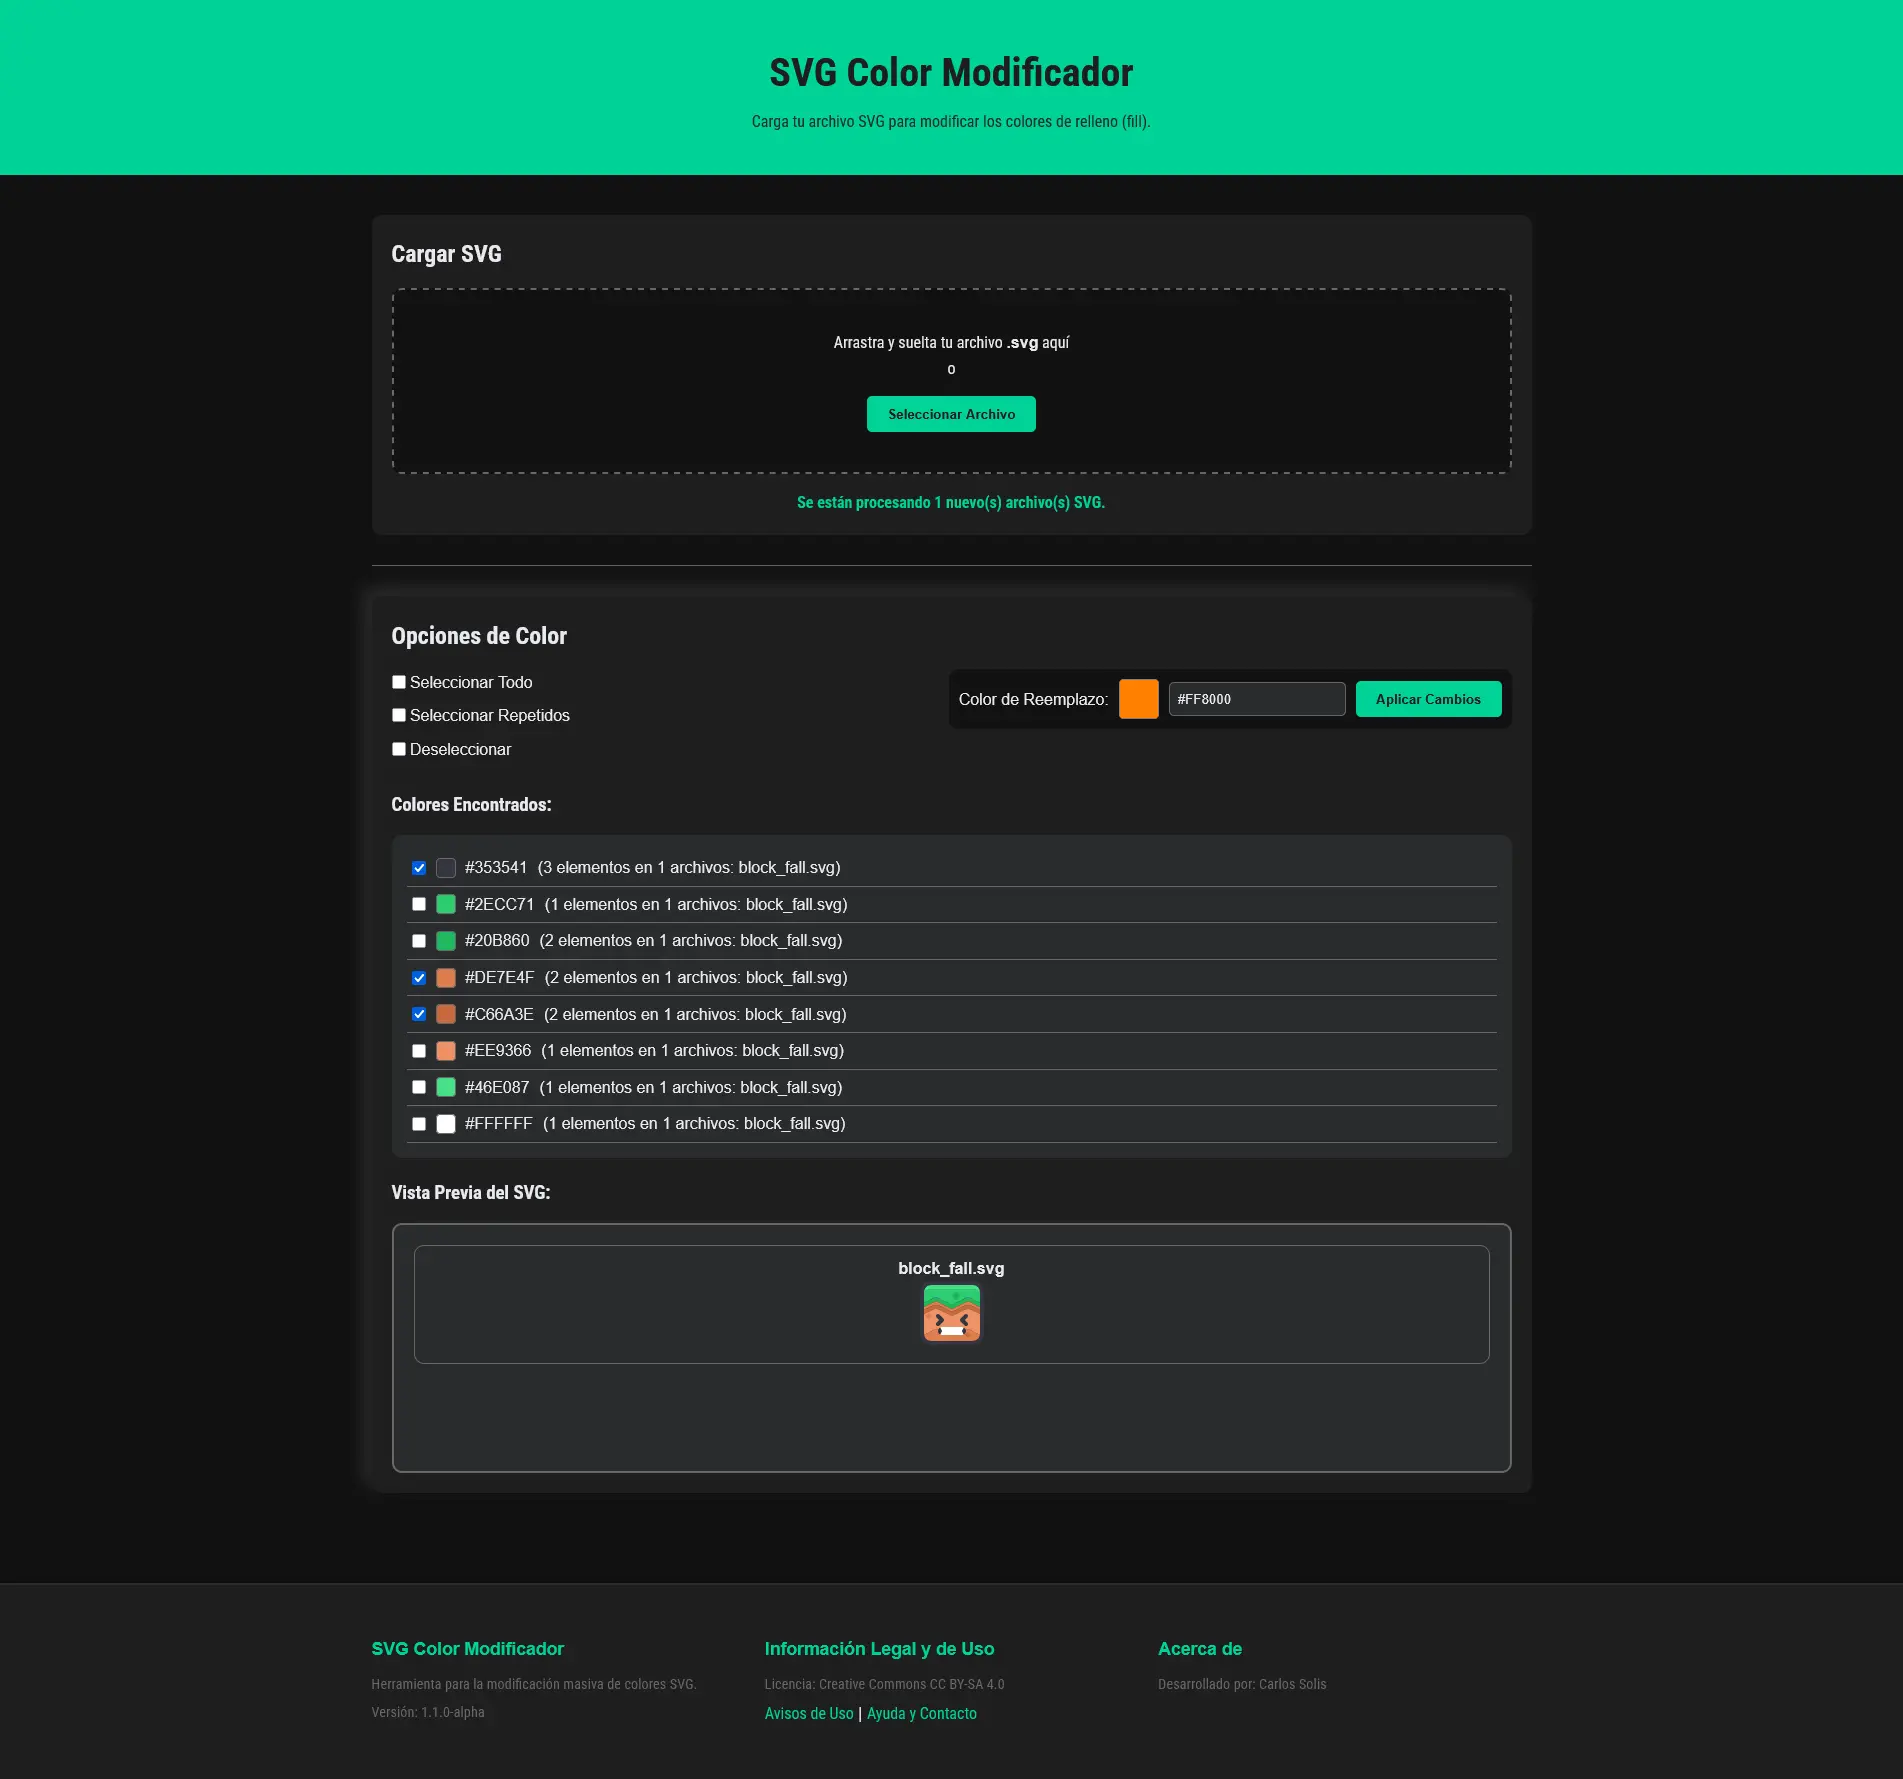The image size is (1903, 1779).
Task: Click the #46E087 light green swatch
Action: 446,1087
